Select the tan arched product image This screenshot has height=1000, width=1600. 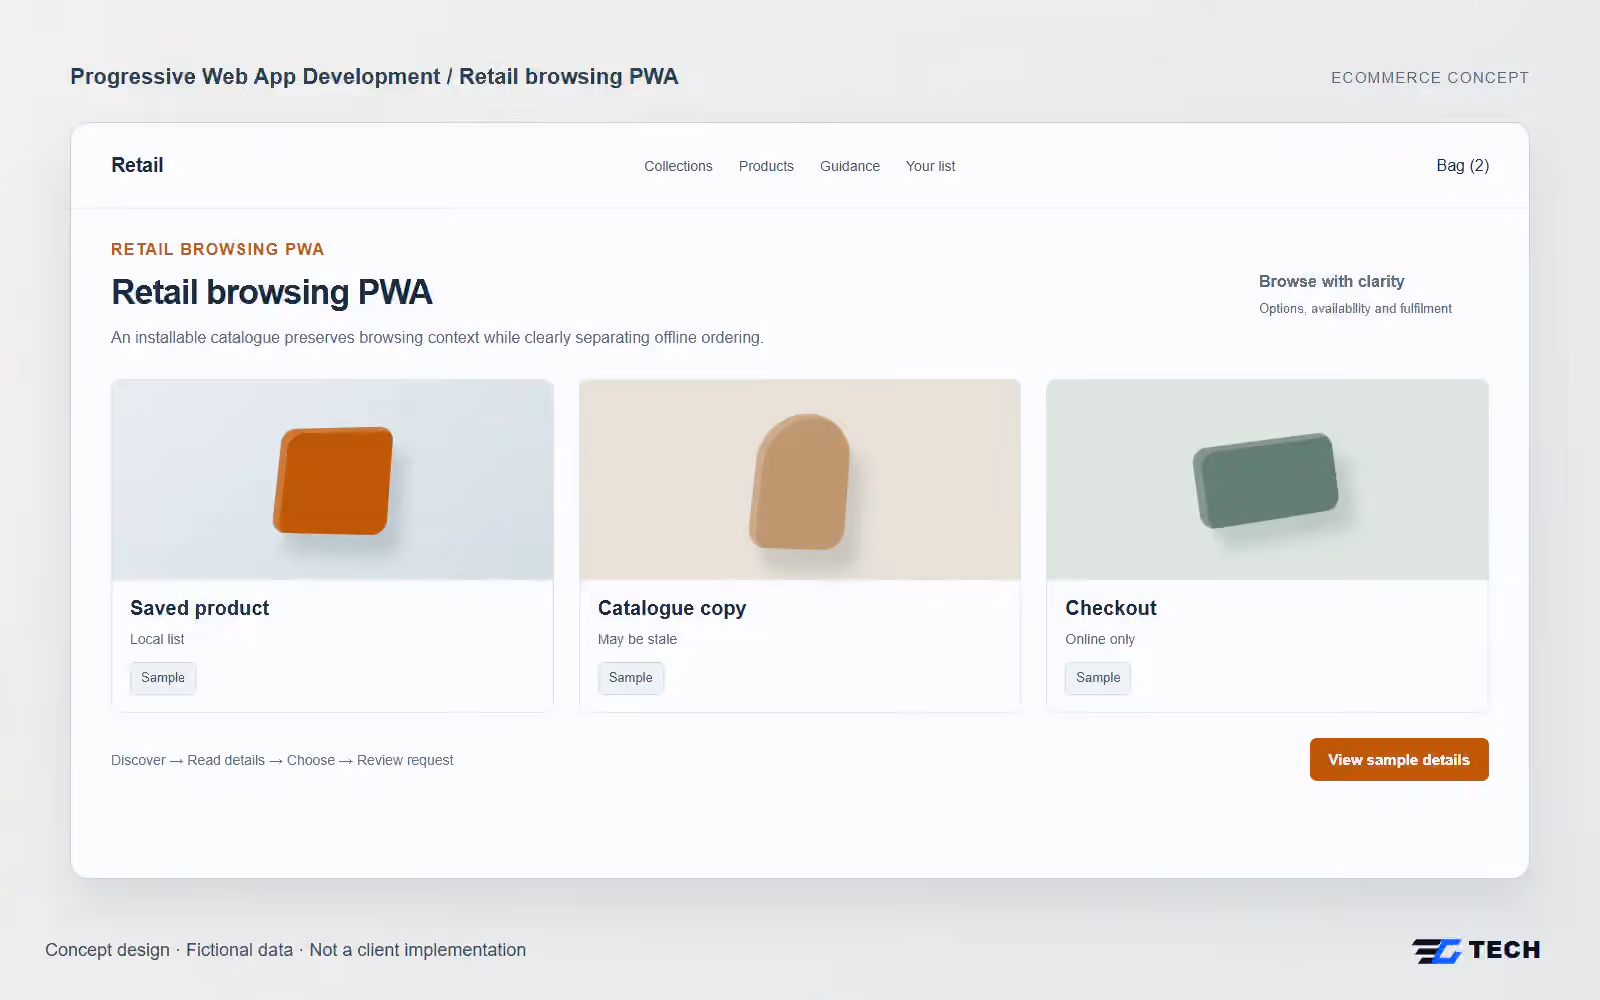tap(800, 480)
